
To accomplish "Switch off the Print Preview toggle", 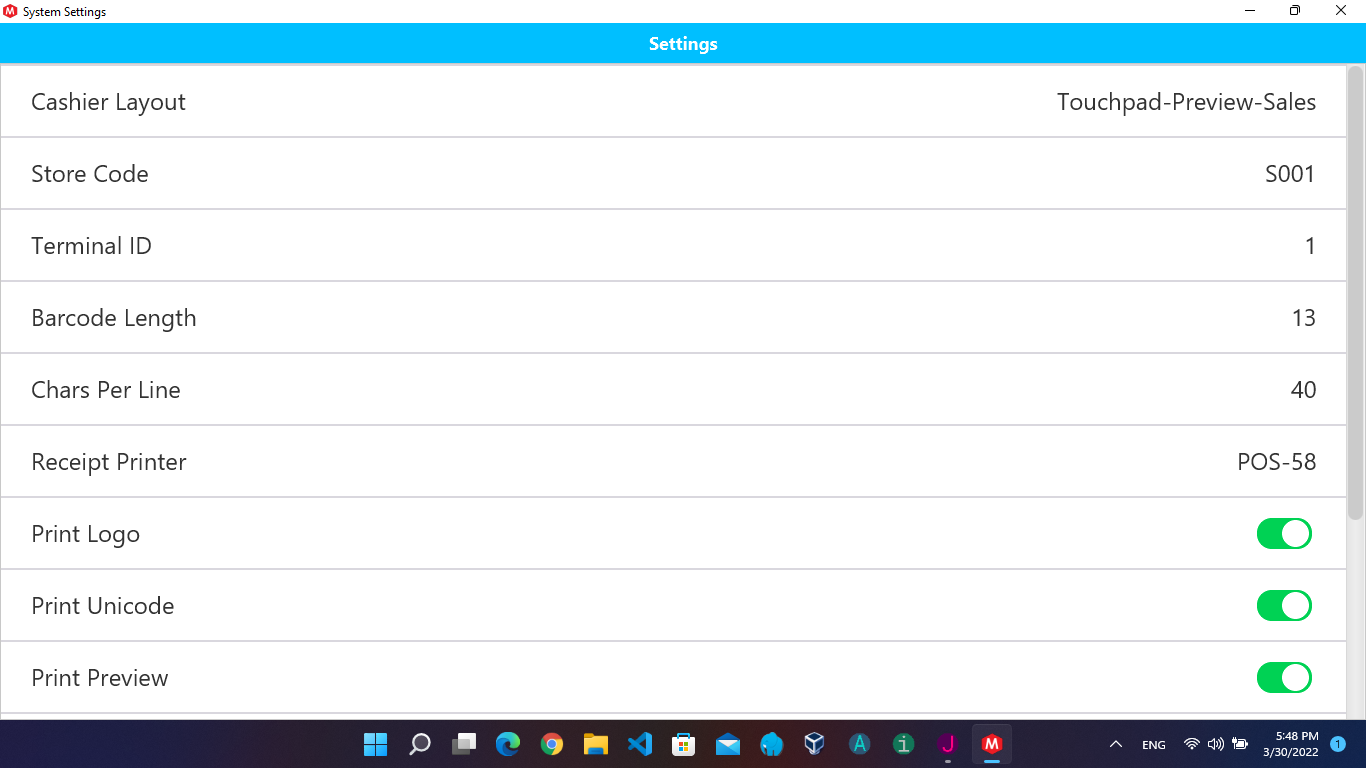I will coord(1284,678).
